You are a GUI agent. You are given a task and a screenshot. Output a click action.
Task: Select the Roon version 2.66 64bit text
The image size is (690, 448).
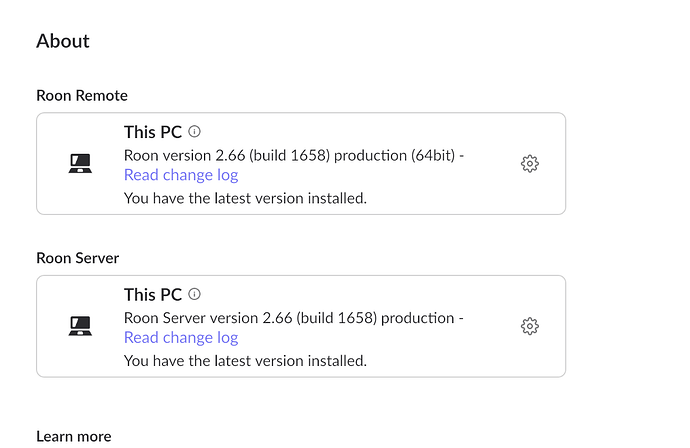[x=294, y=155]
